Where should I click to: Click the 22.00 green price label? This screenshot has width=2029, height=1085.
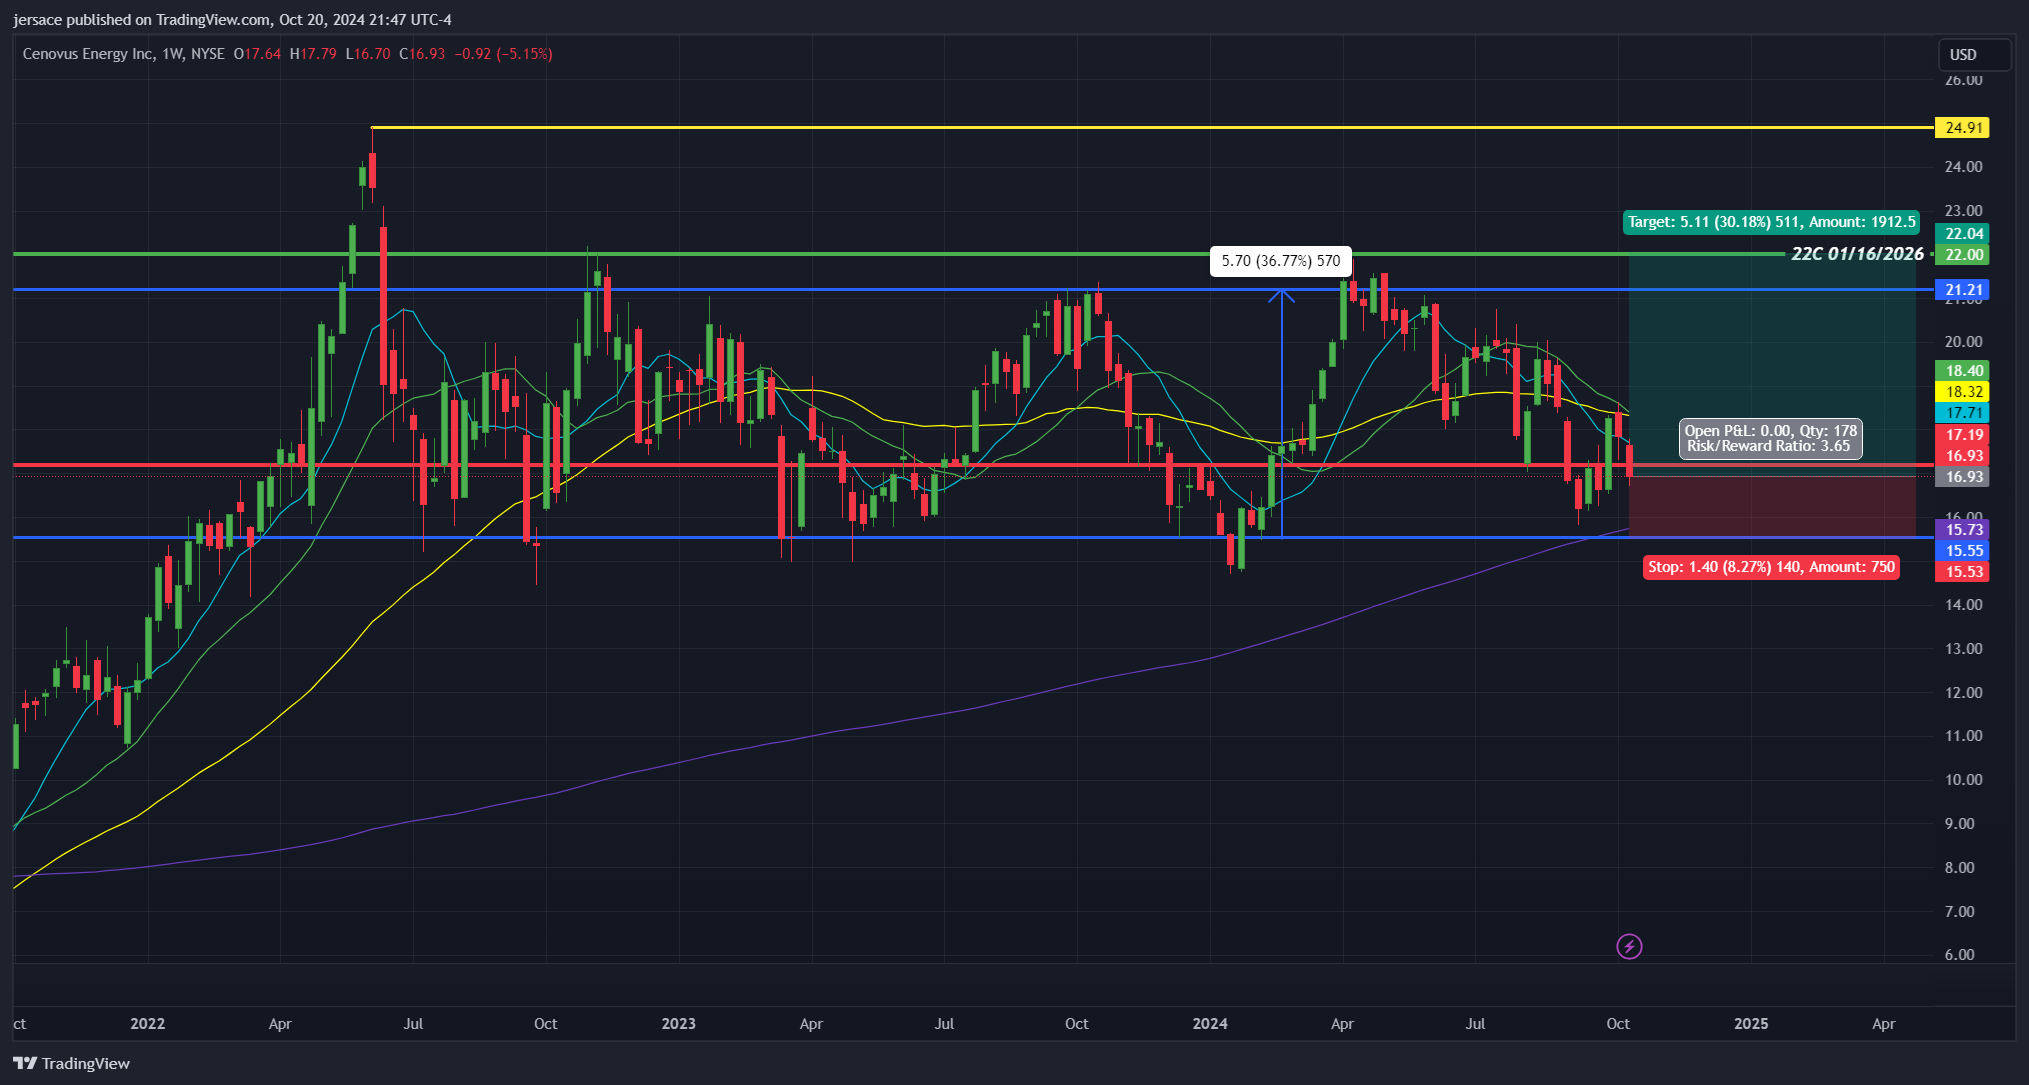click(x=1962, y=255)
